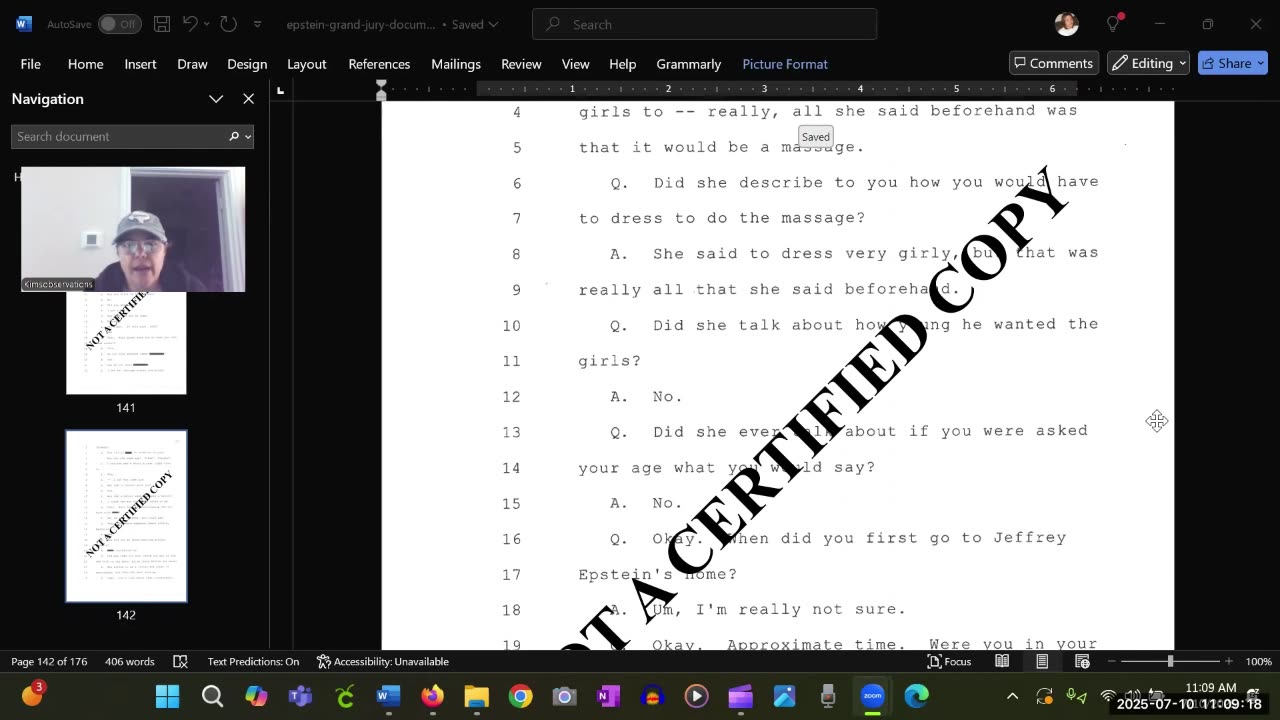Click the proofing check icon in status bar
This screenshot has height=720, width=1280.
click(180, 661)
